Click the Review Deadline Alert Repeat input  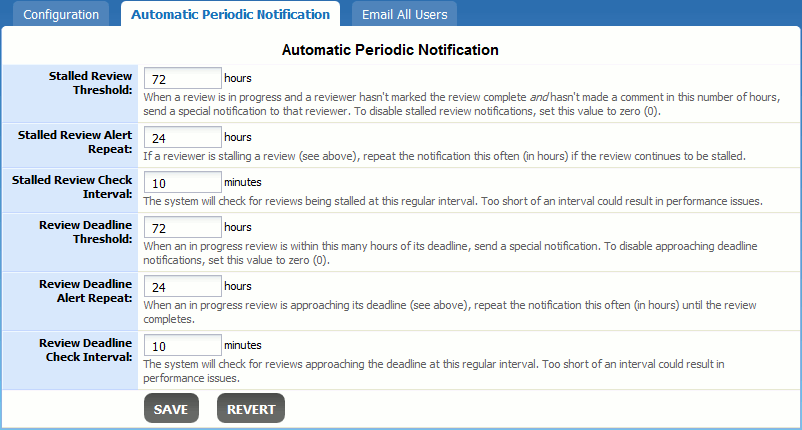coord(183,286)
